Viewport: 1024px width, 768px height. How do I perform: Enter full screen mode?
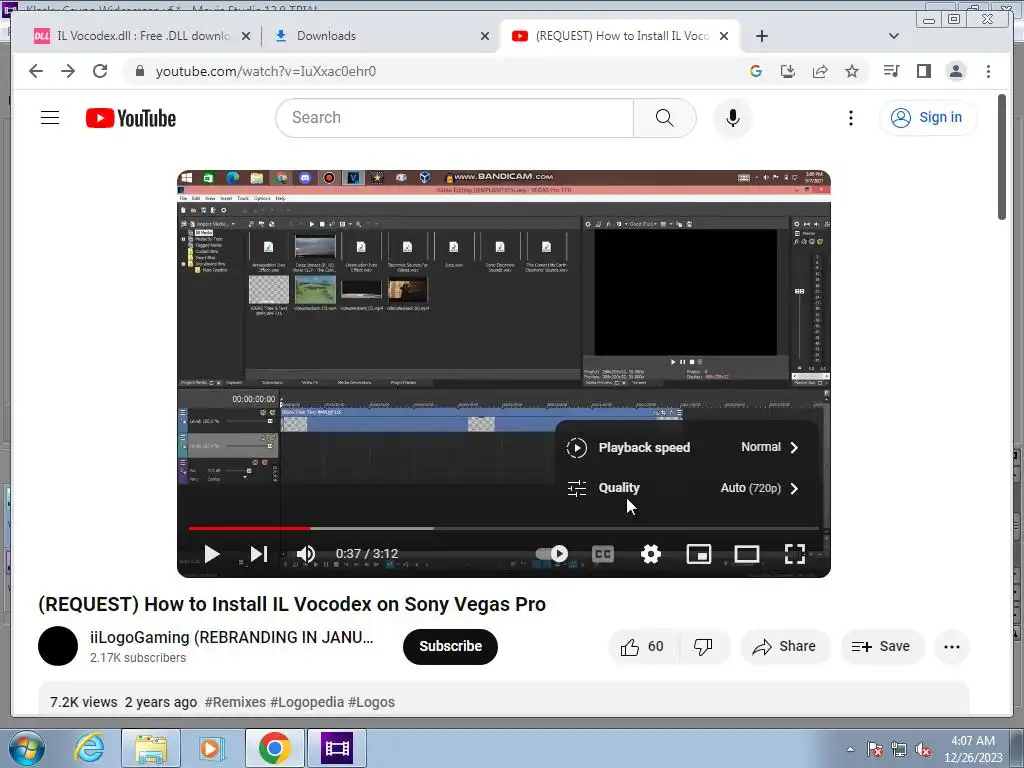(x=795, y=554)
